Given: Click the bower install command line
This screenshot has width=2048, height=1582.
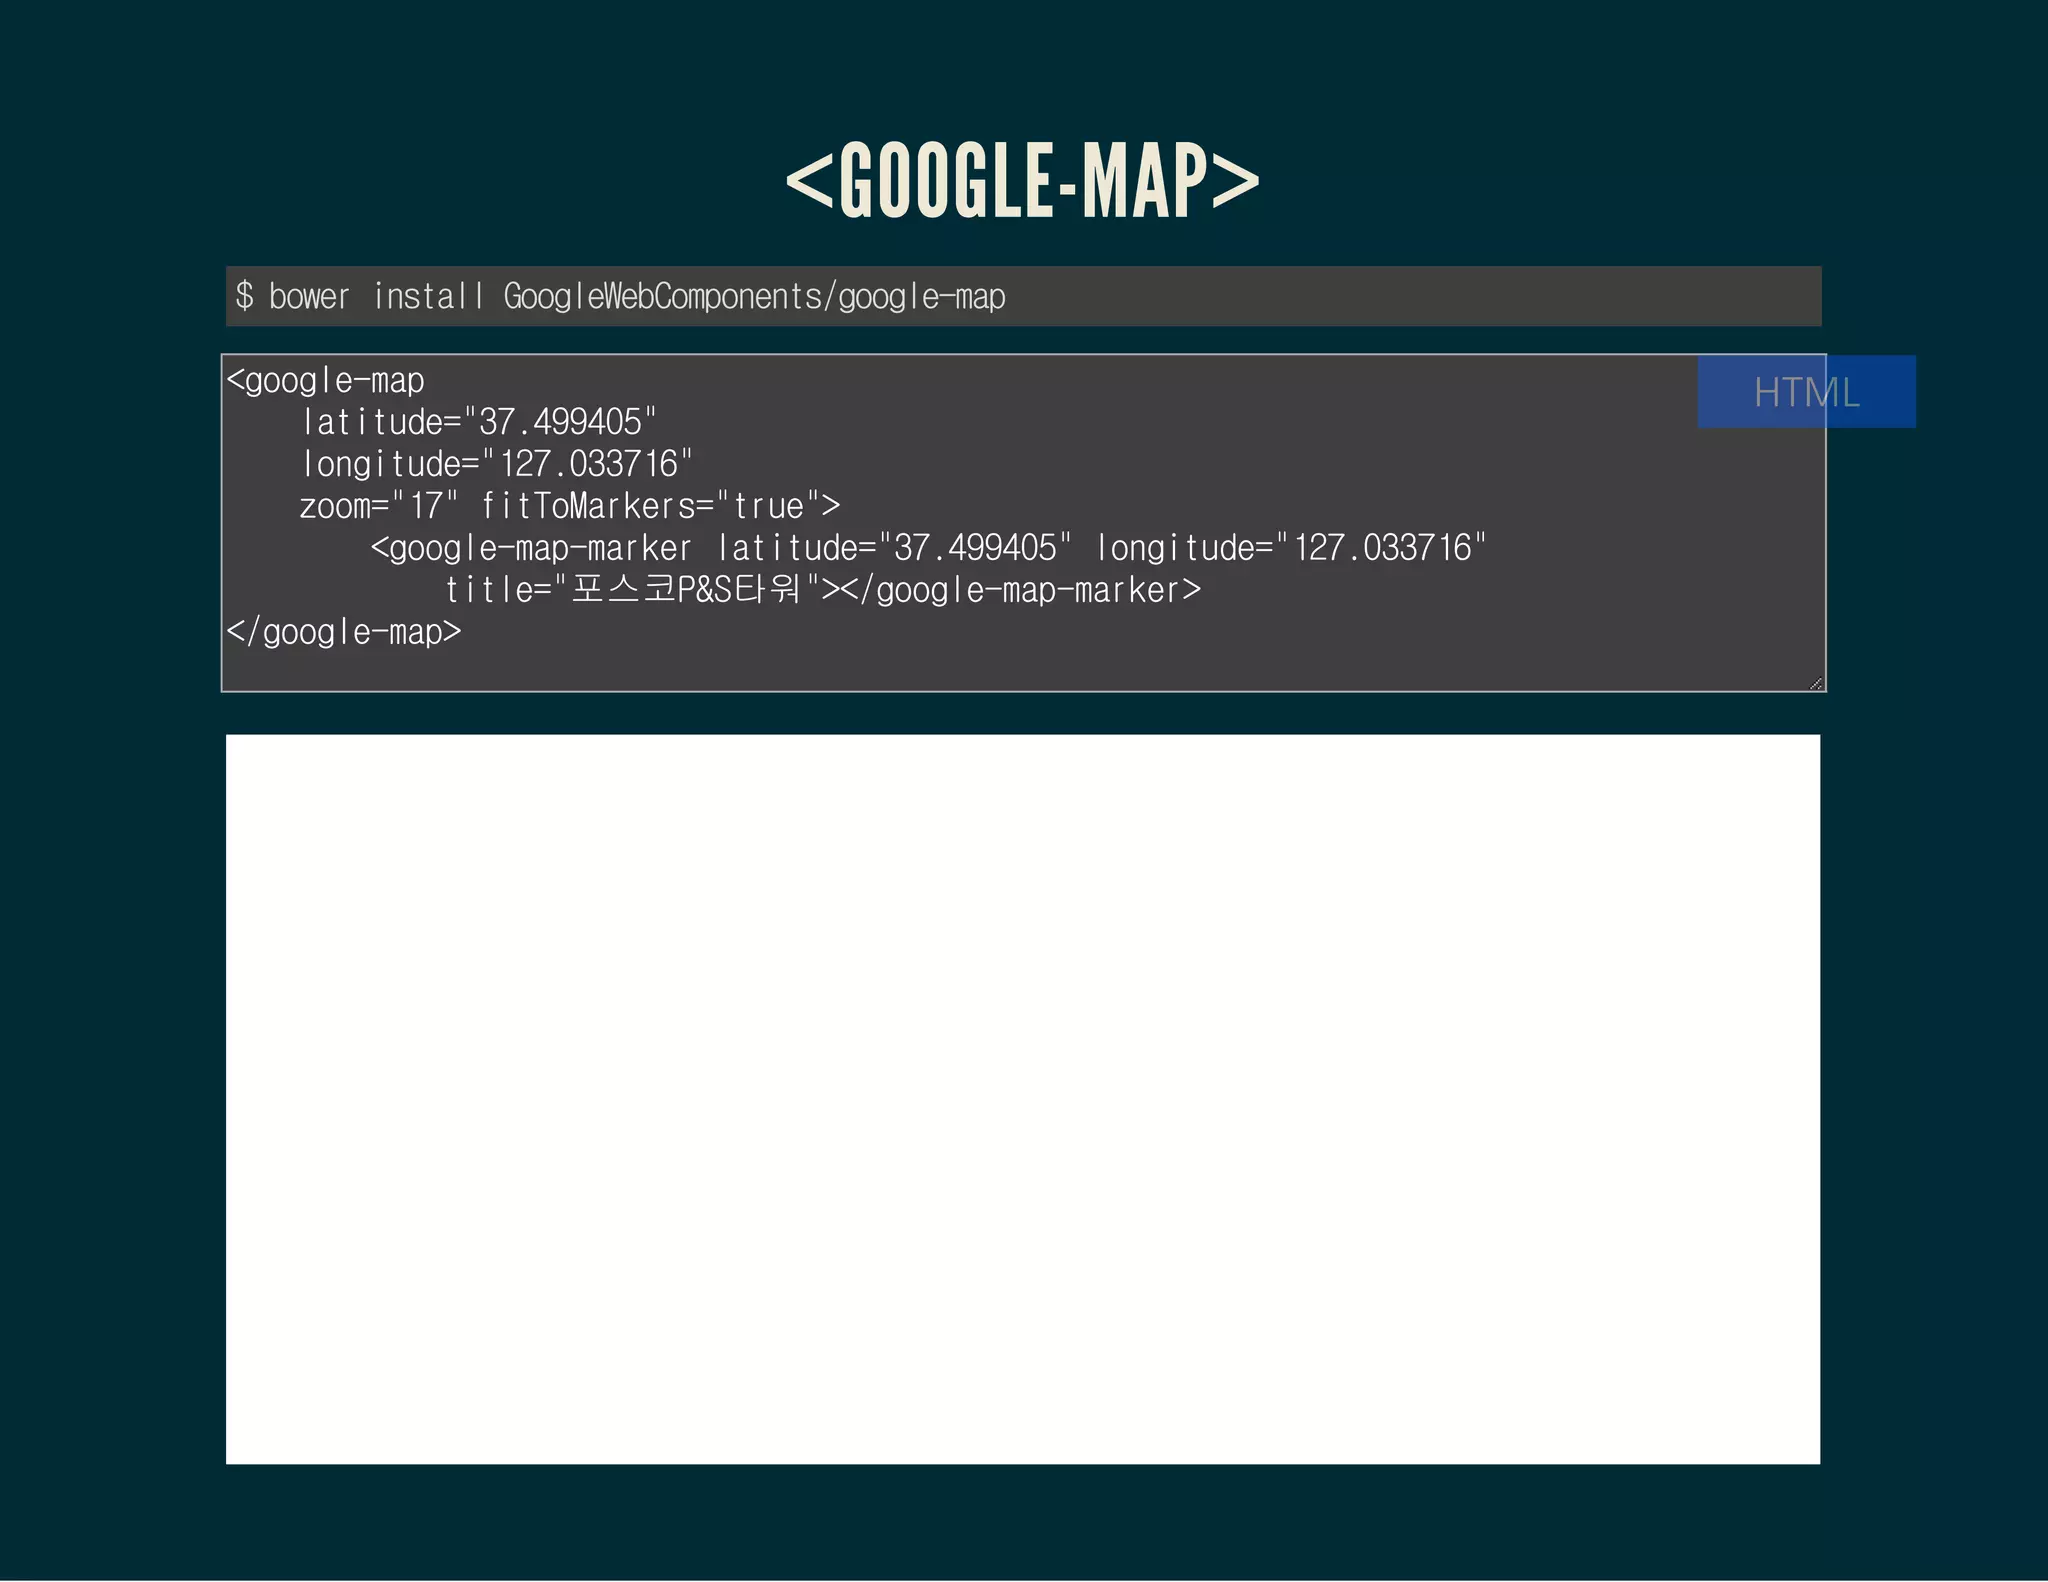Looking at the screenshot, I should pos(1023,296).
